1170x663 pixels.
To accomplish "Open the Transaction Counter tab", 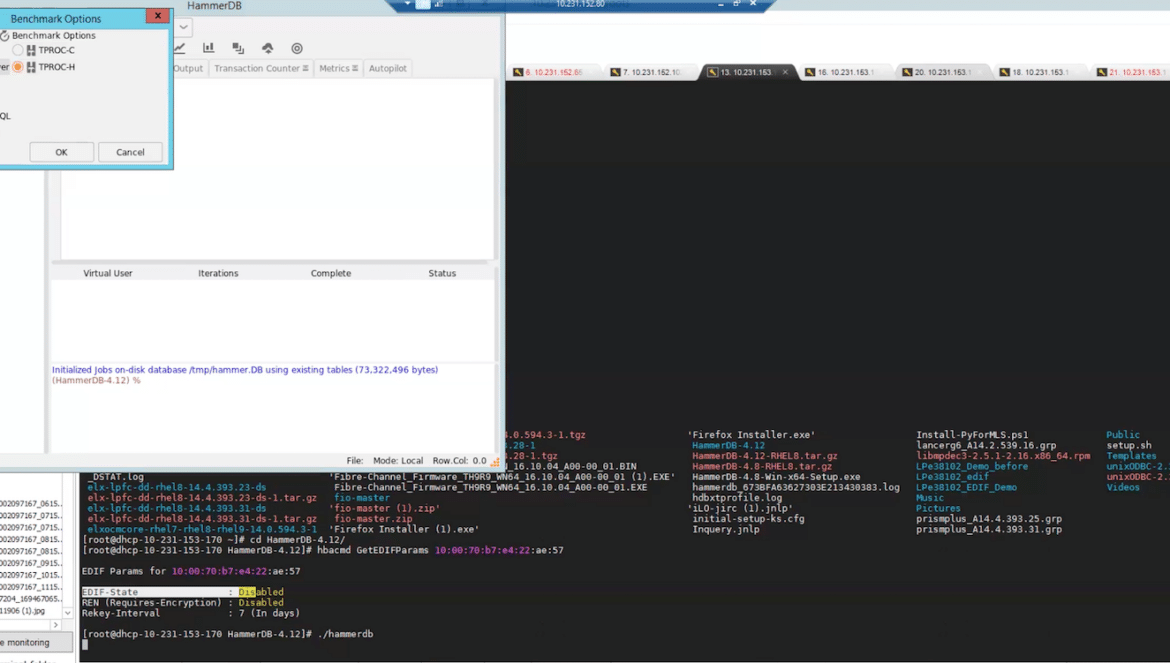I will [x=260, y=69].
